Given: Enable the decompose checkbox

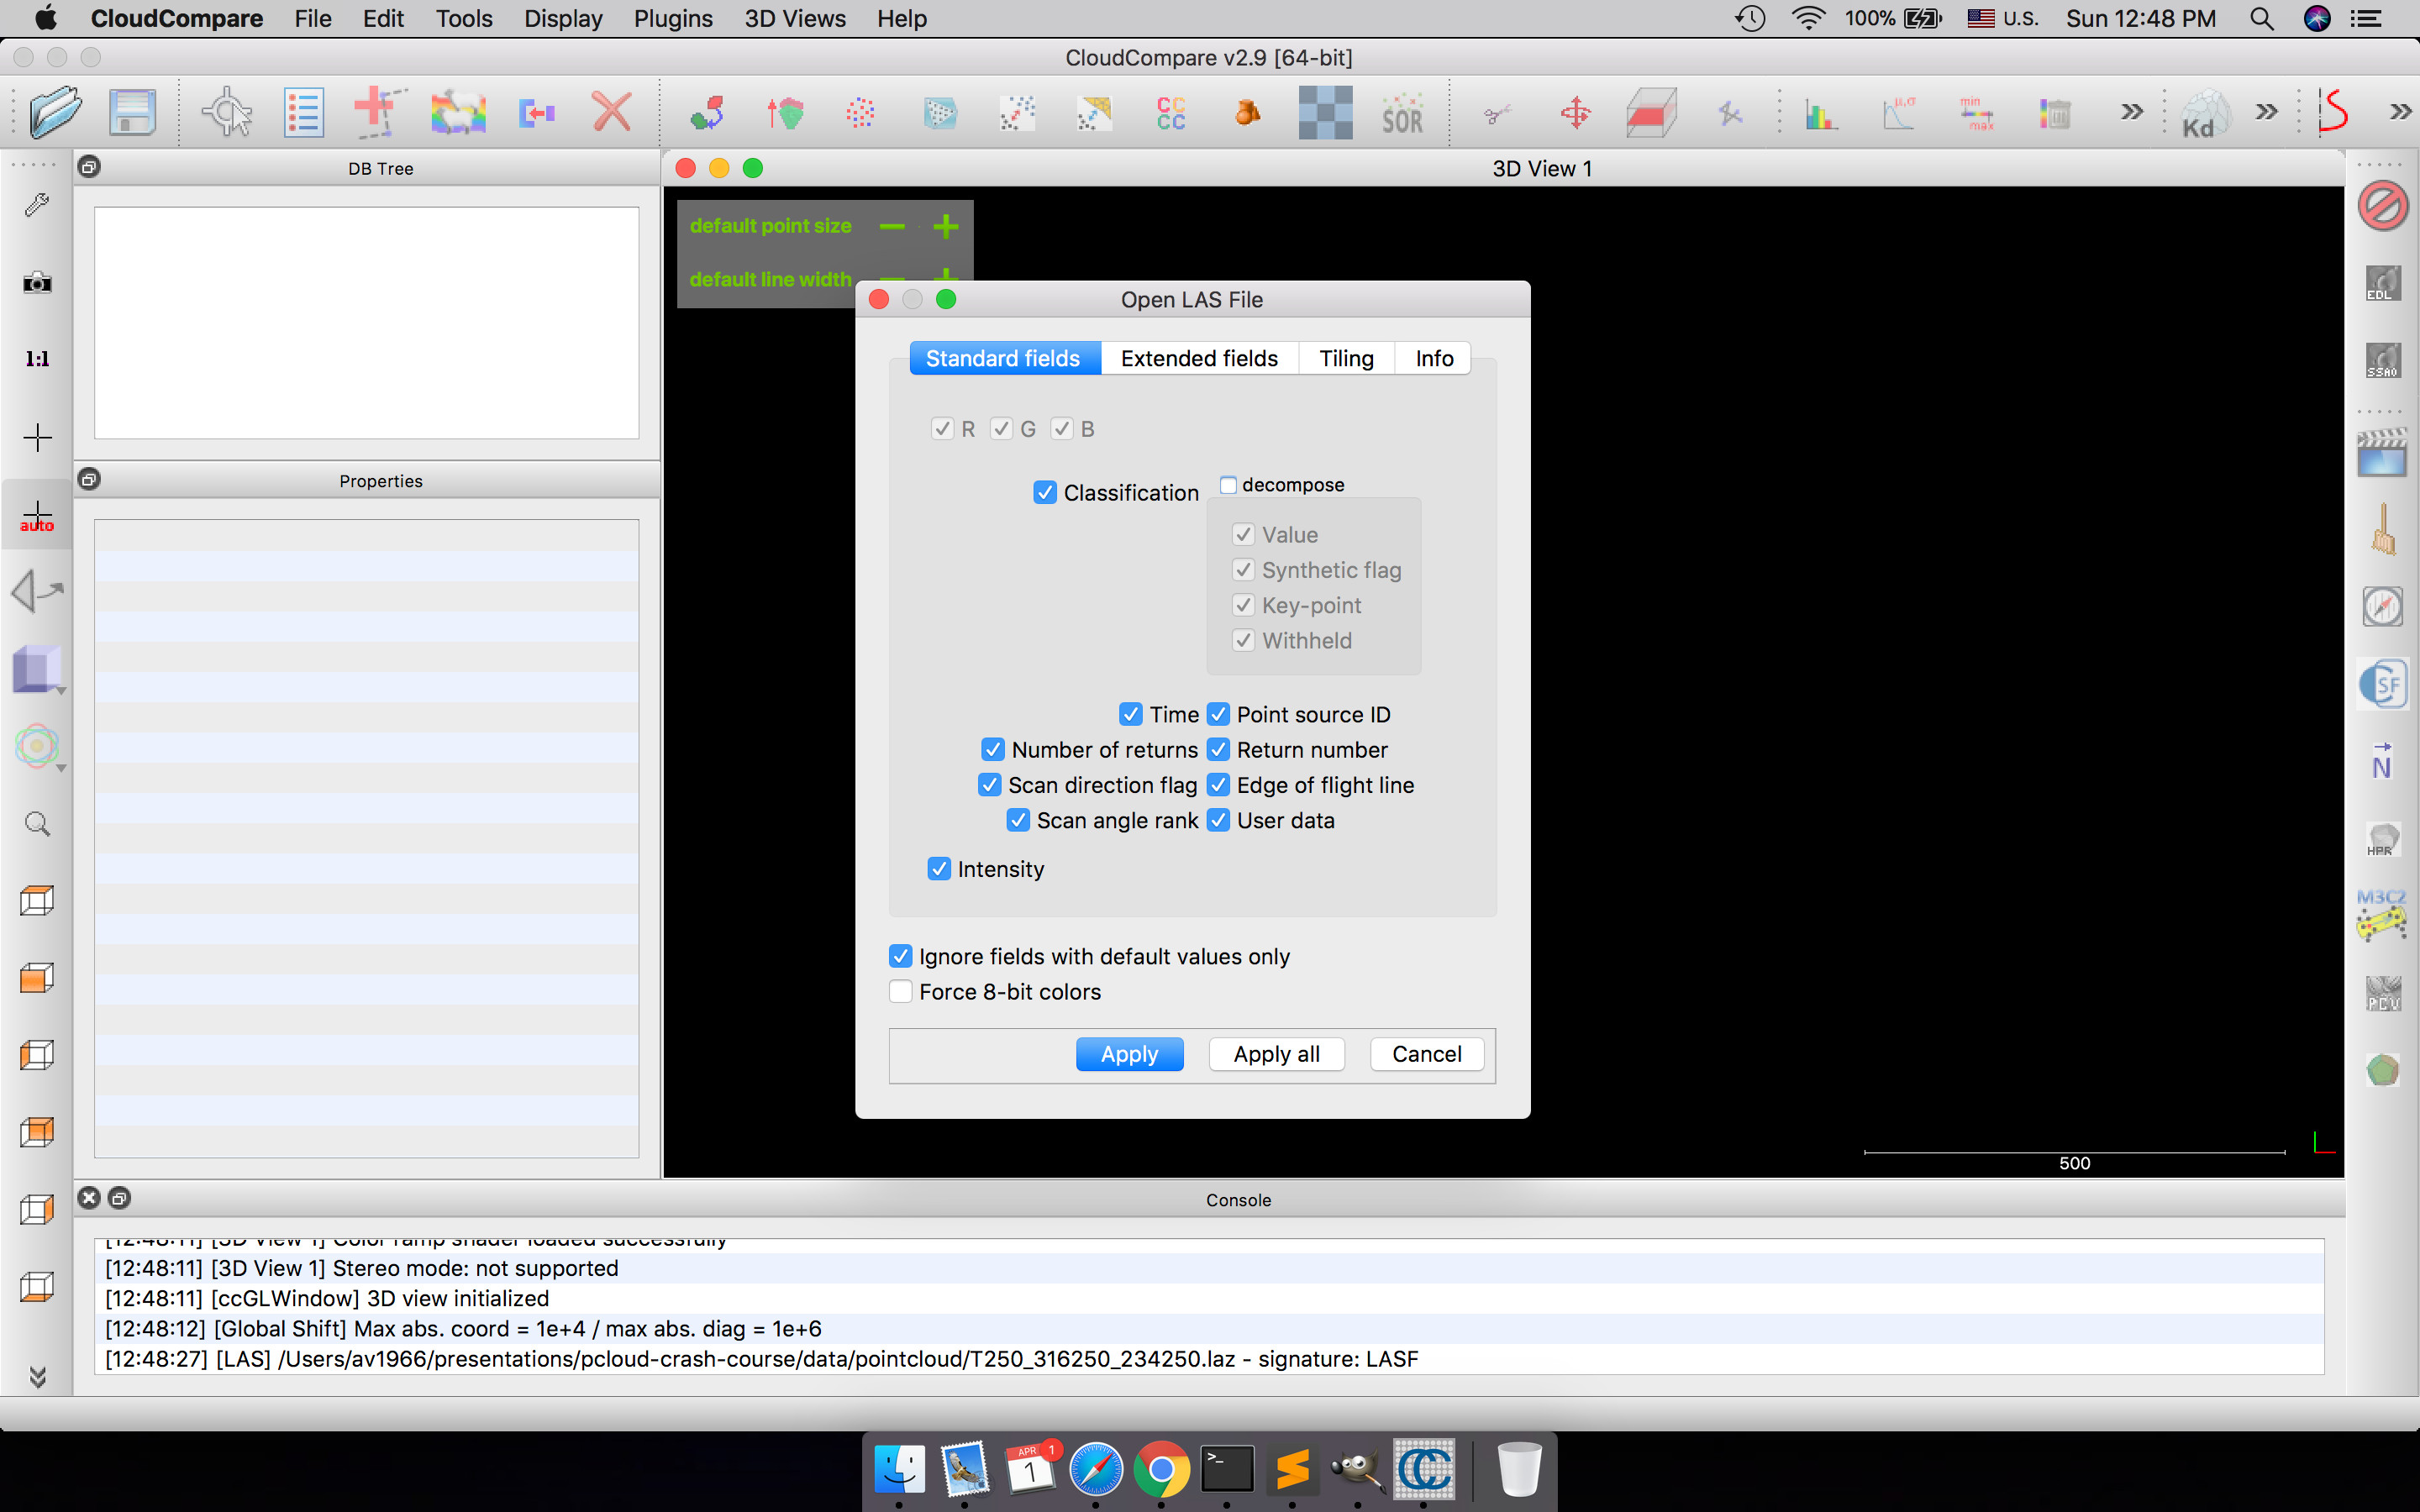Looking at the screenshot, I should [x=1228, y=485].
